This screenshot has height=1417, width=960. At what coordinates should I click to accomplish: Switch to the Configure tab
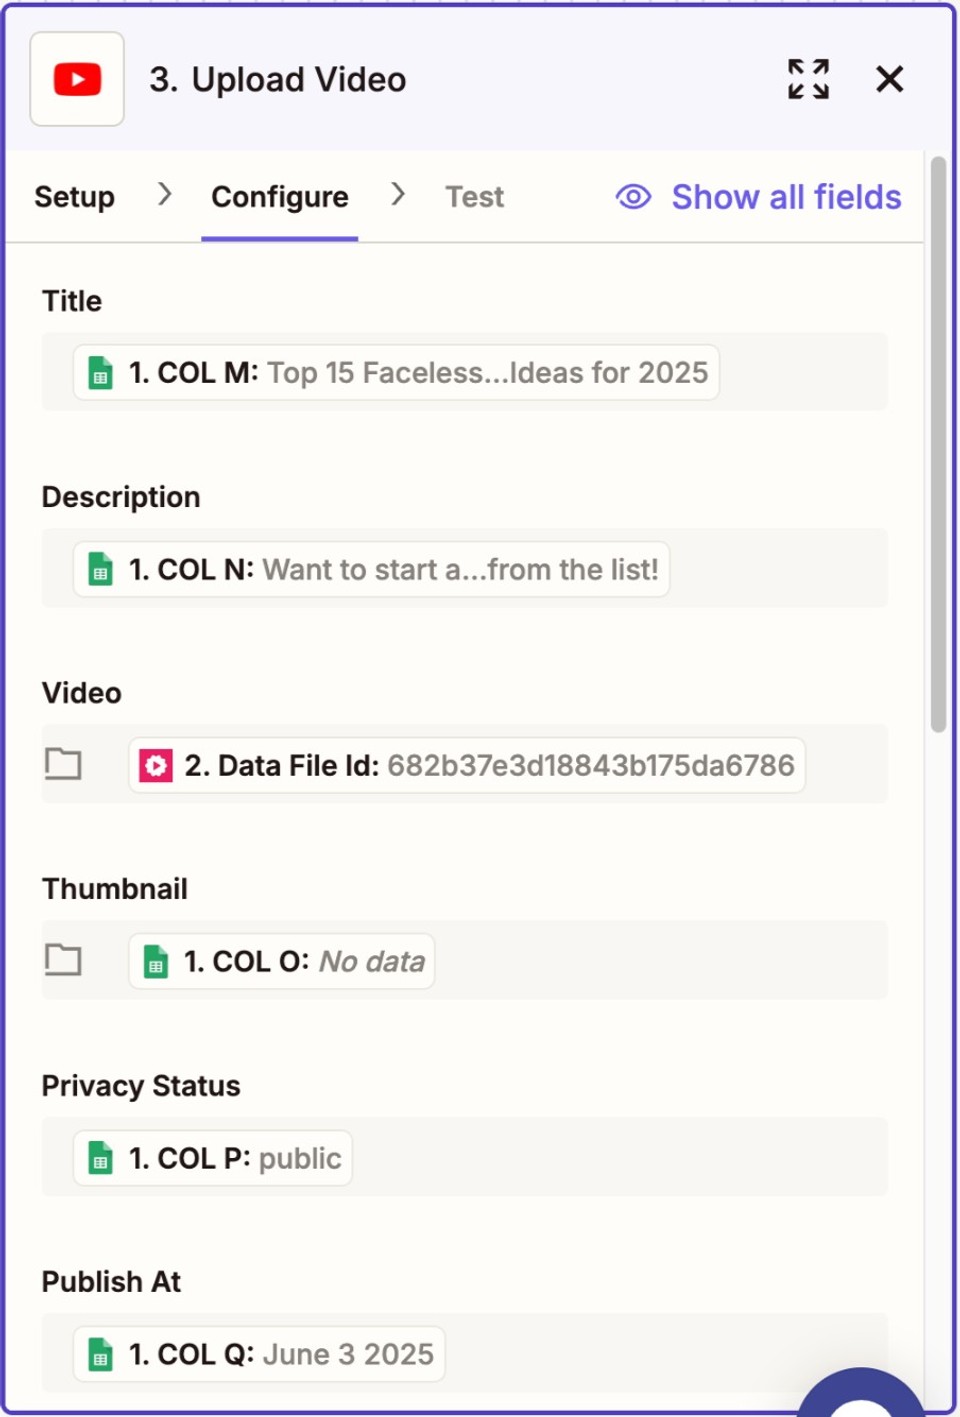pyautogui.click(x=280, y=197)
